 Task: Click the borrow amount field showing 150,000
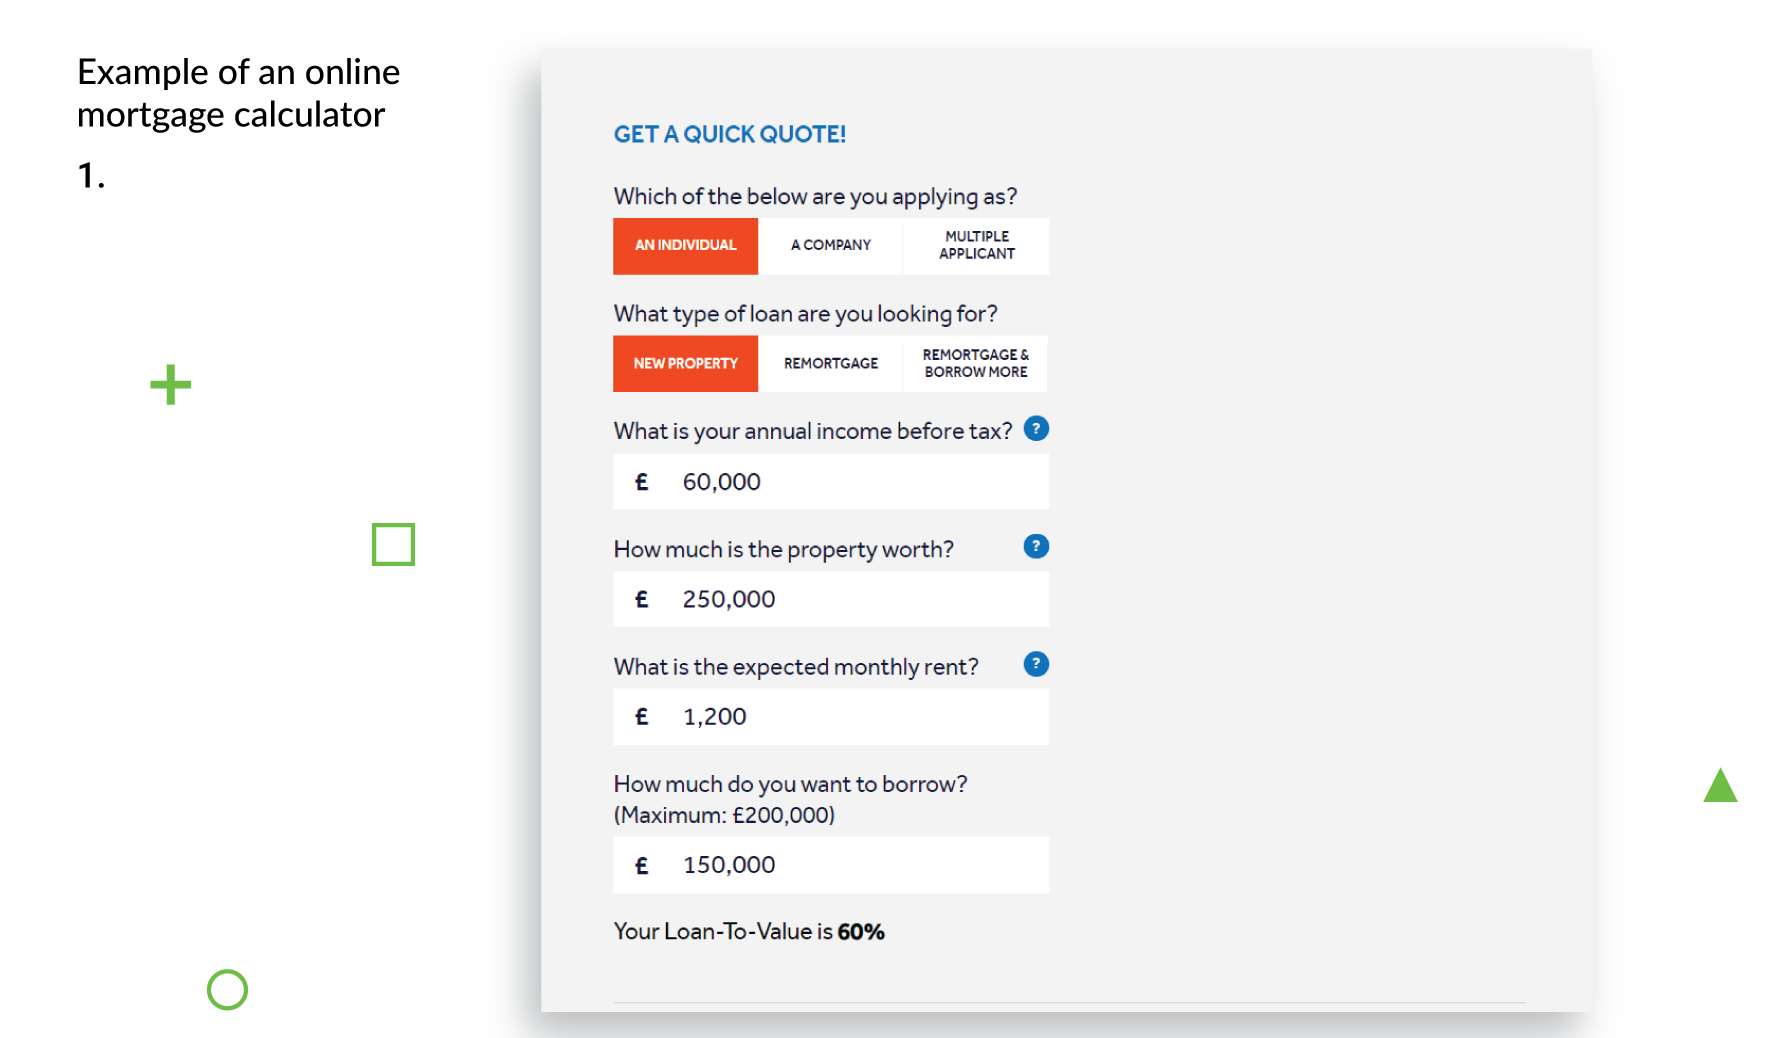click(x=831, y=865)
